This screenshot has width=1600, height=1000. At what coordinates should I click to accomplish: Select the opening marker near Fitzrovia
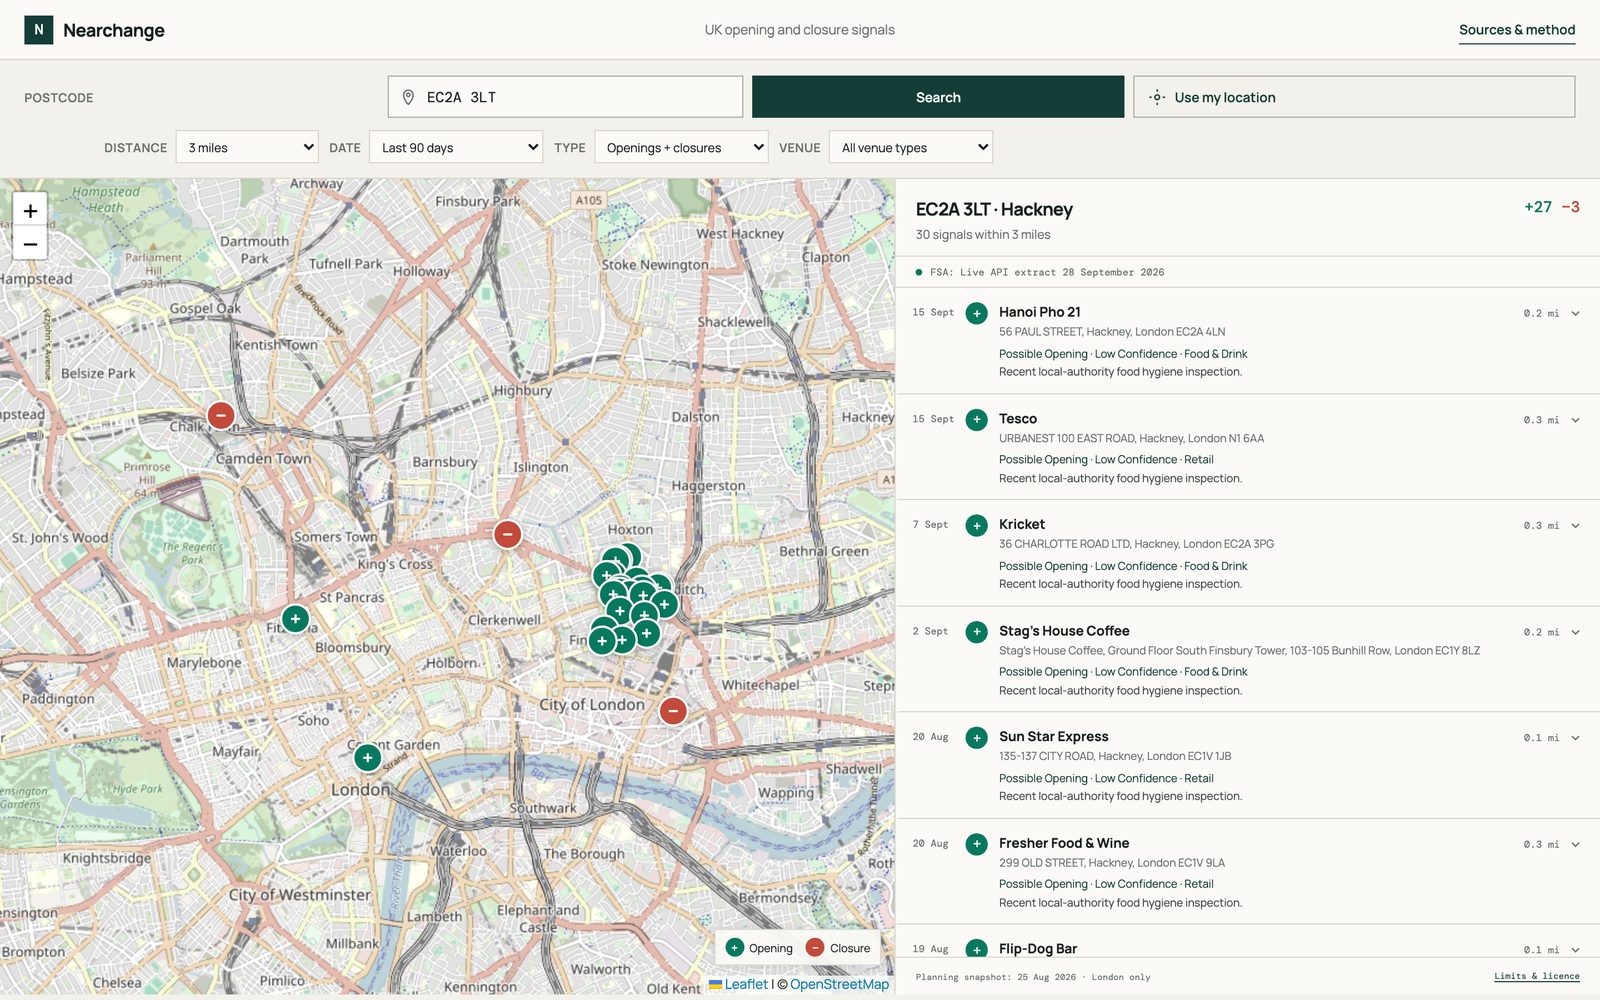(295, 619)
